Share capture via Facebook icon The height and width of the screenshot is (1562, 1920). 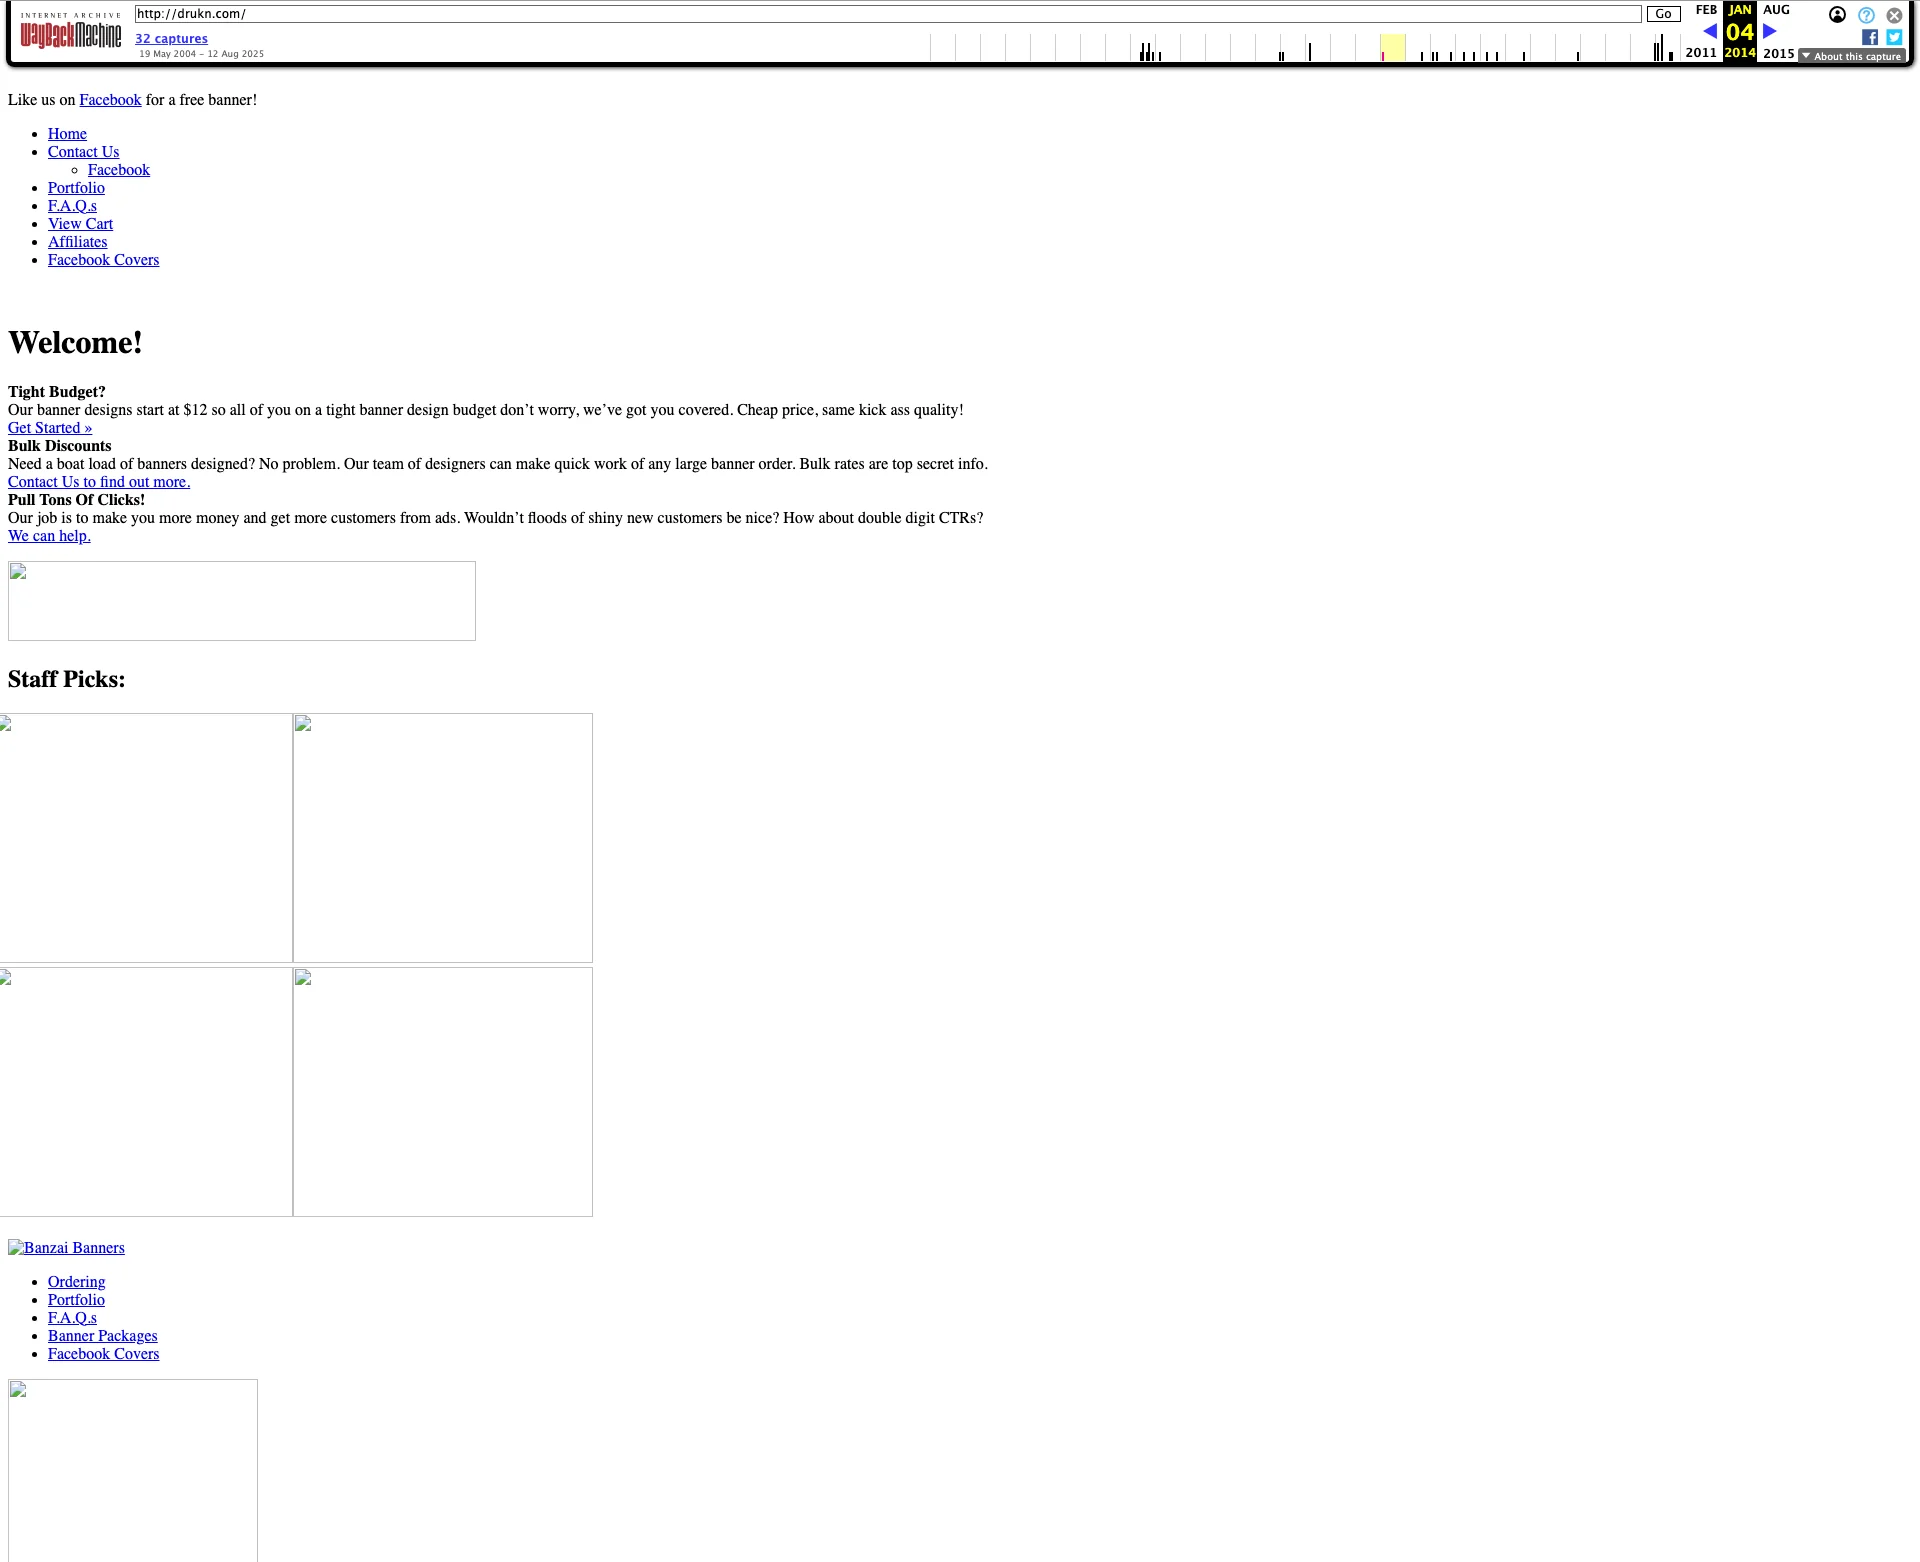coord(1869,37)
